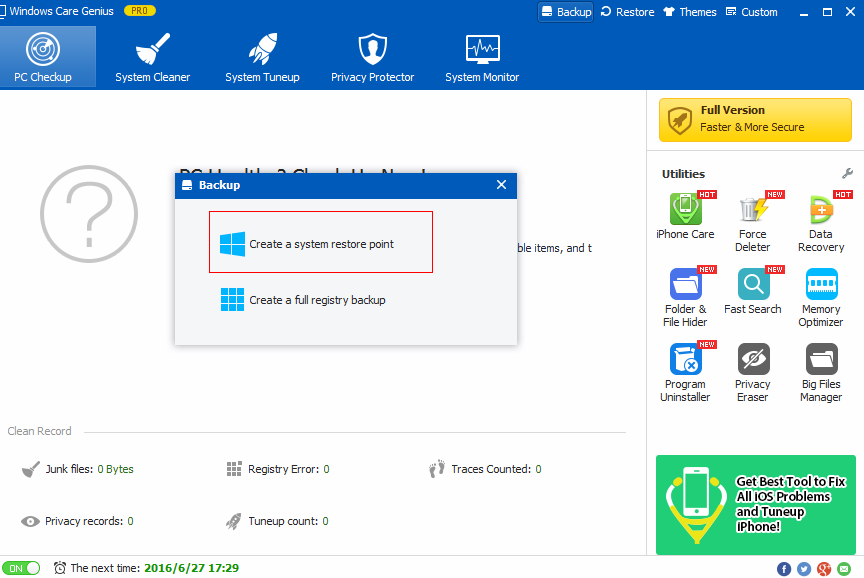This screenshot has width=864, height=578.
Task: Toggle the scheduled scan ON switch
Action: tap(21, 568)
